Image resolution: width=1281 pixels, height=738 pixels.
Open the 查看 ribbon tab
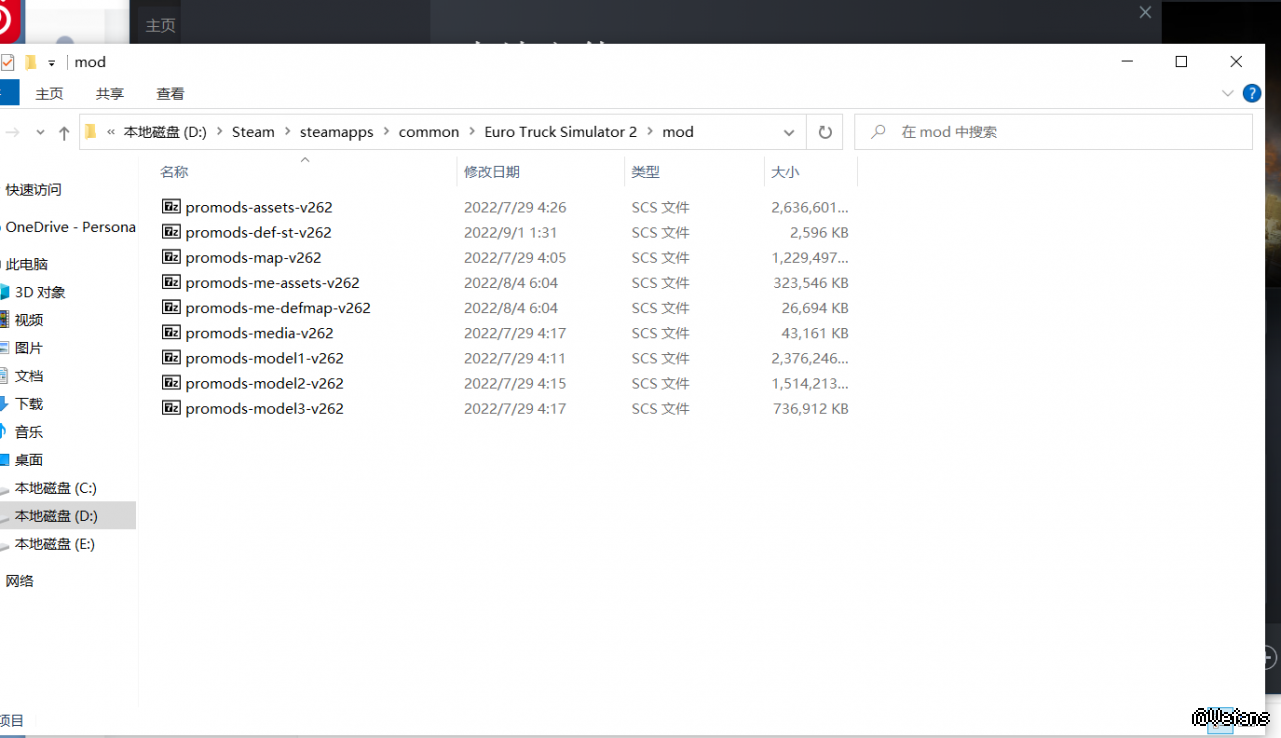170,93
